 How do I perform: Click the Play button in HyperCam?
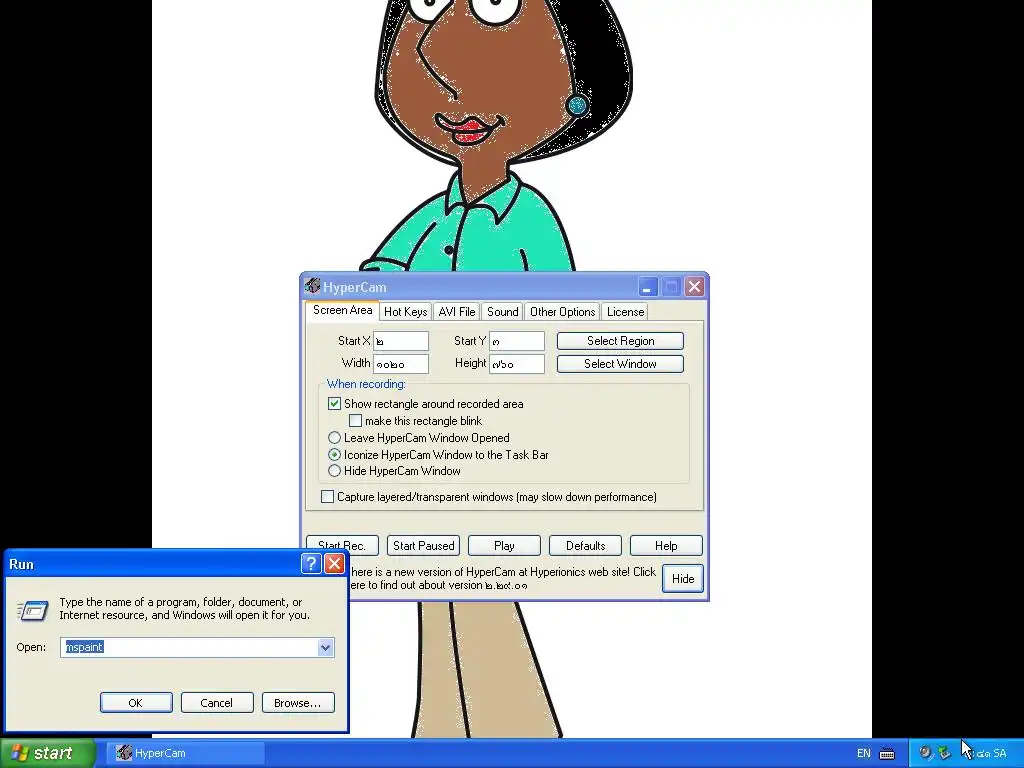click(x=504, y=545)
